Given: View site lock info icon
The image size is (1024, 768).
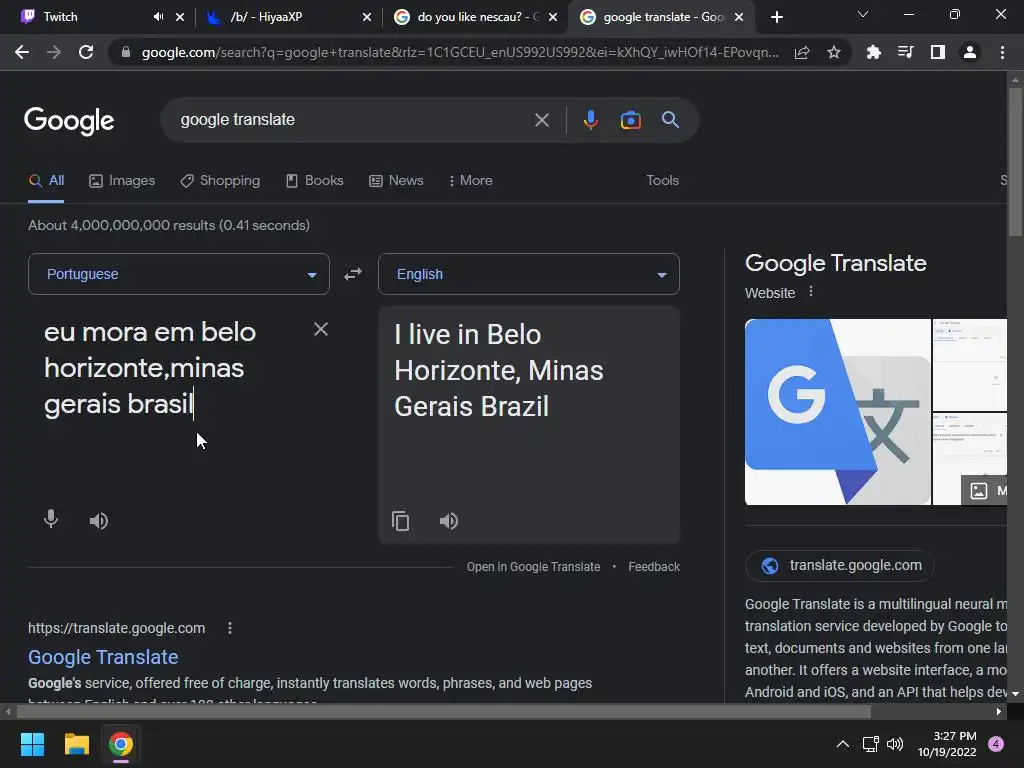Looking at the screenshot, I should click(125, 52).
